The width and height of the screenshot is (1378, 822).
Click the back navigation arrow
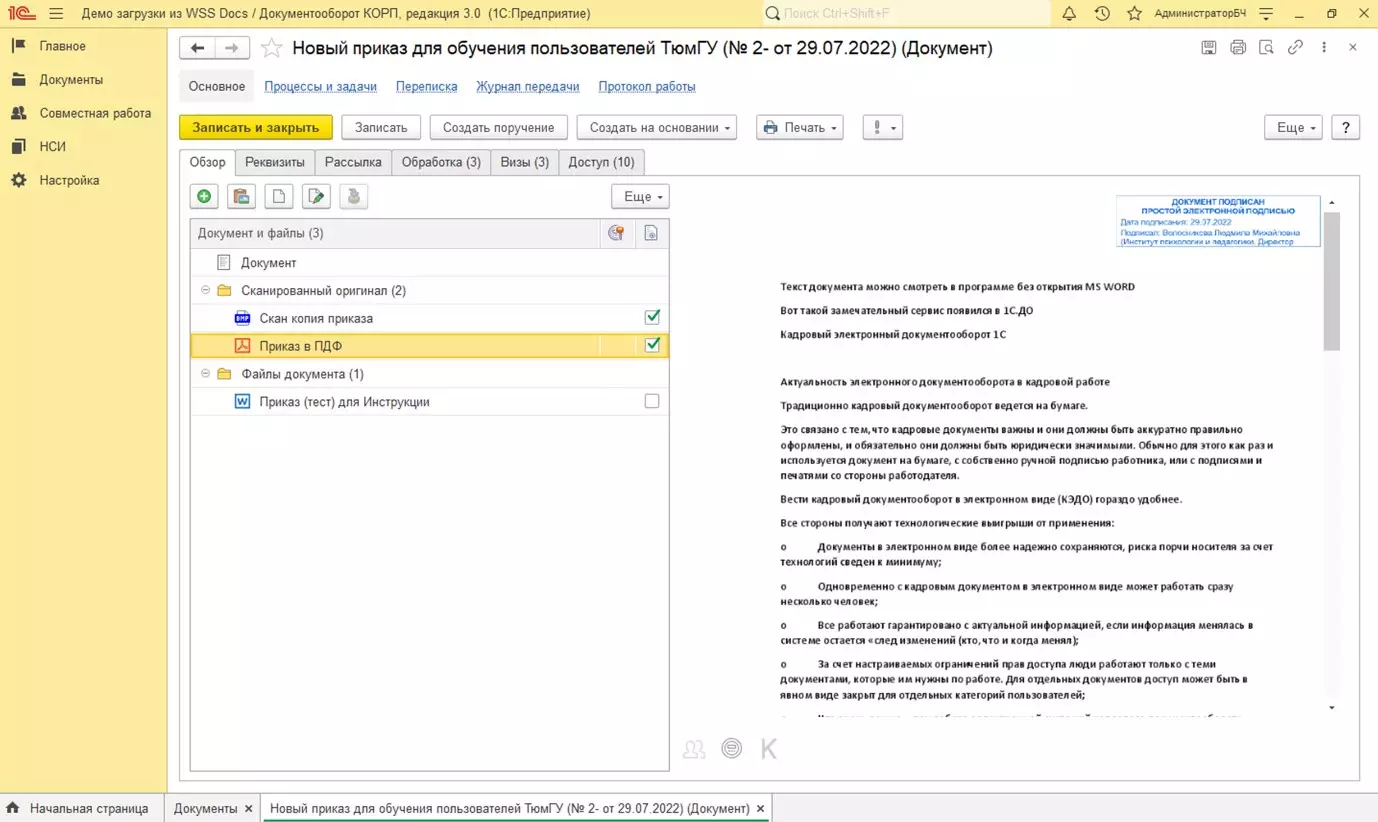point(197,48)
